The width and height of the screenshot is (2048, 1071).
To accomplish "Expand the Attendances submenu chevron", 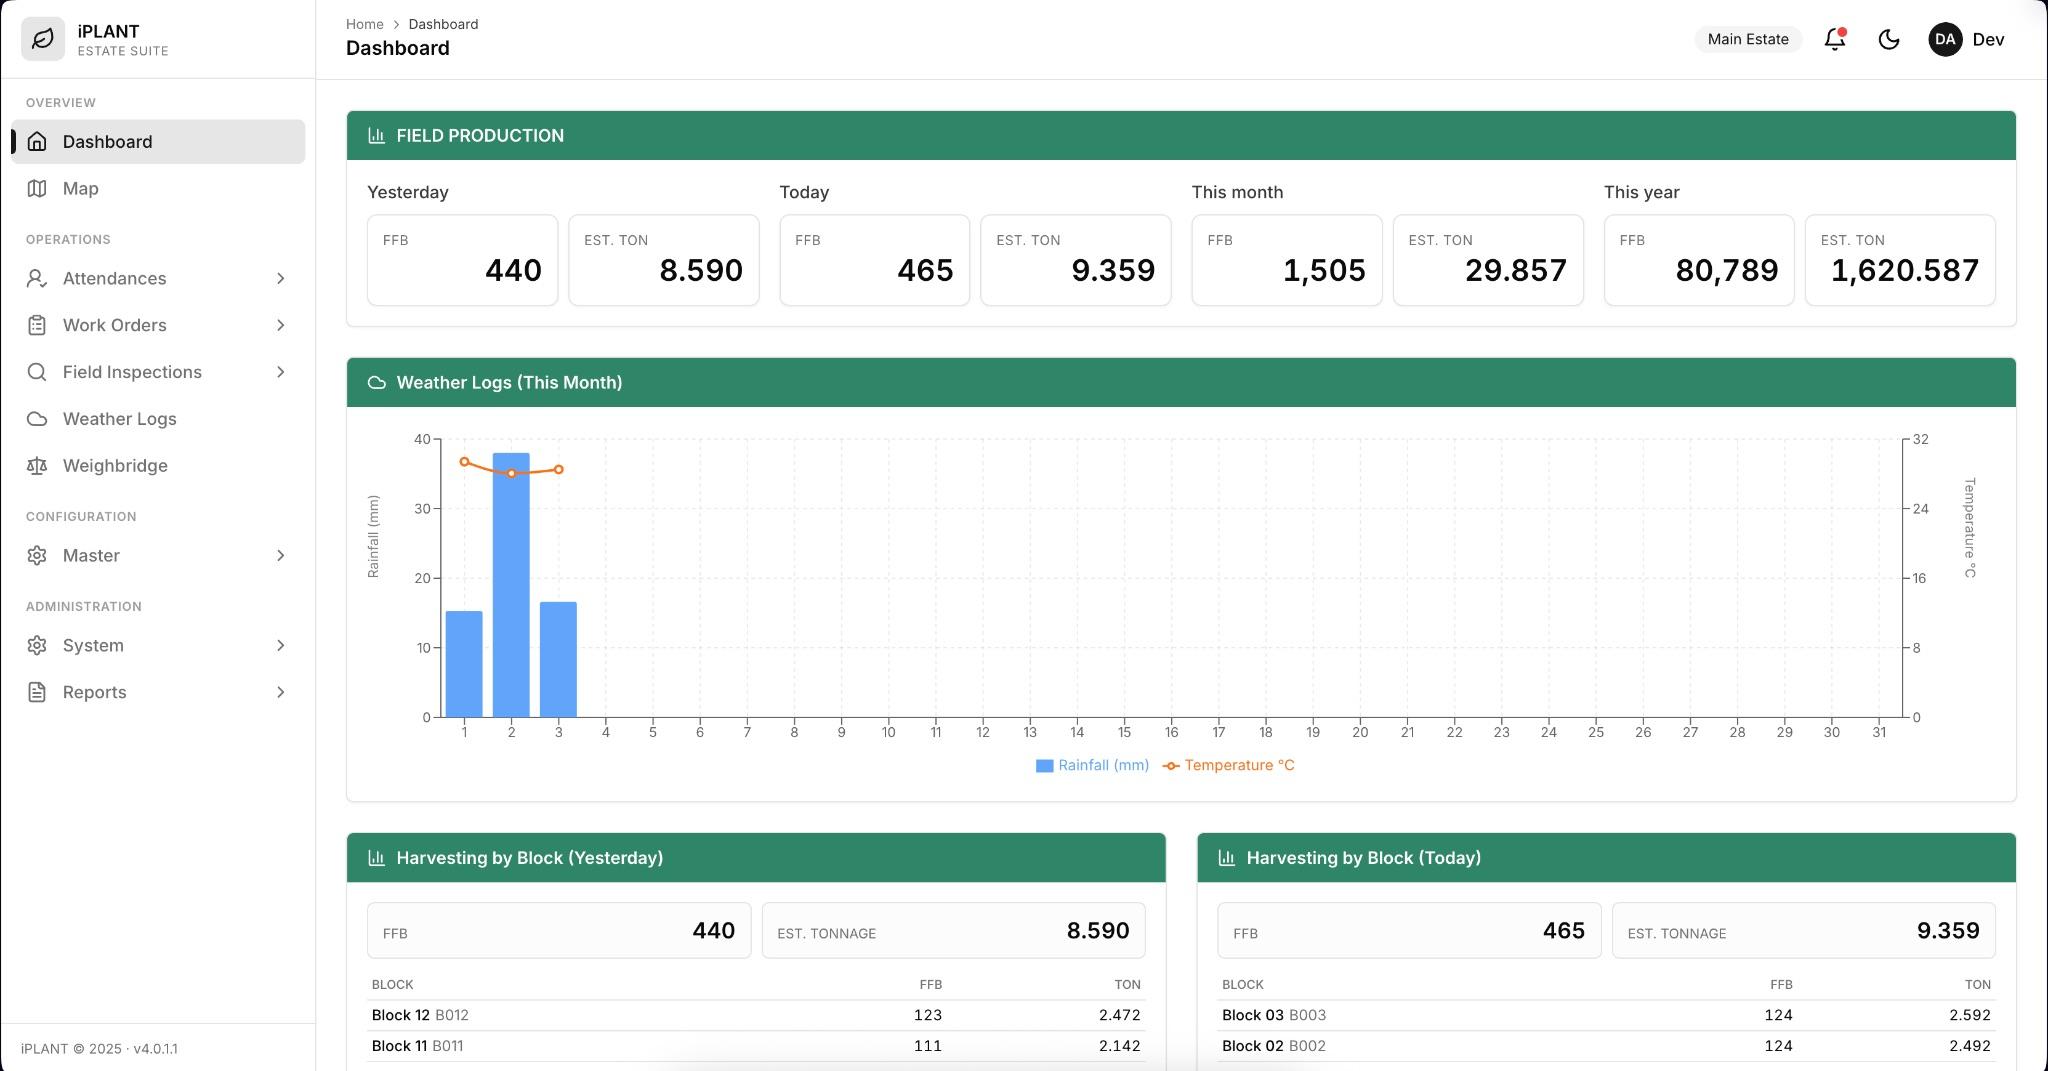I will coord(281,279).
